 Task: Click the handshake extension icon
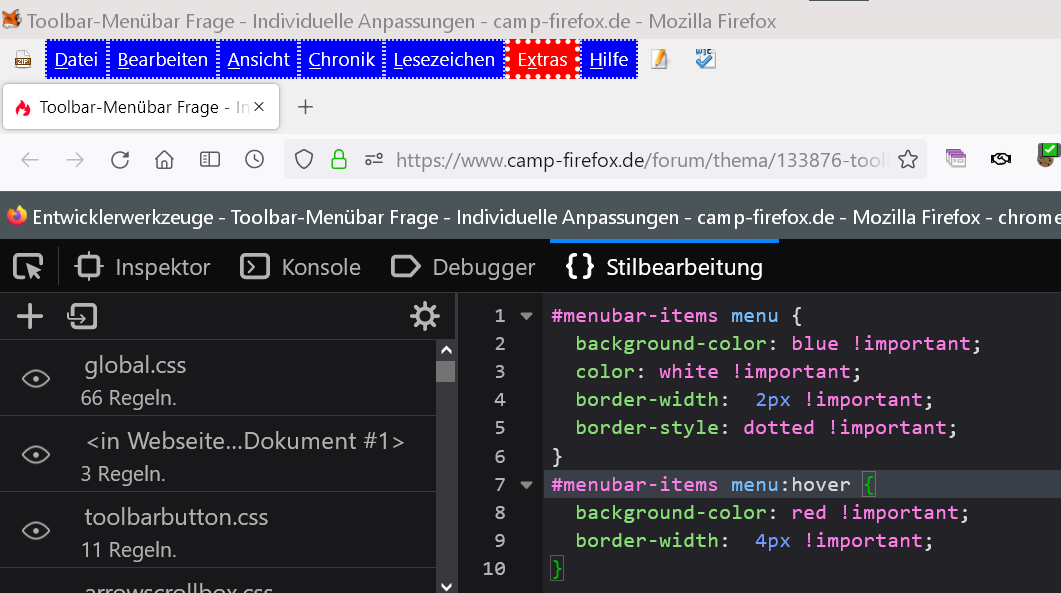click(x=1001, y=159)
